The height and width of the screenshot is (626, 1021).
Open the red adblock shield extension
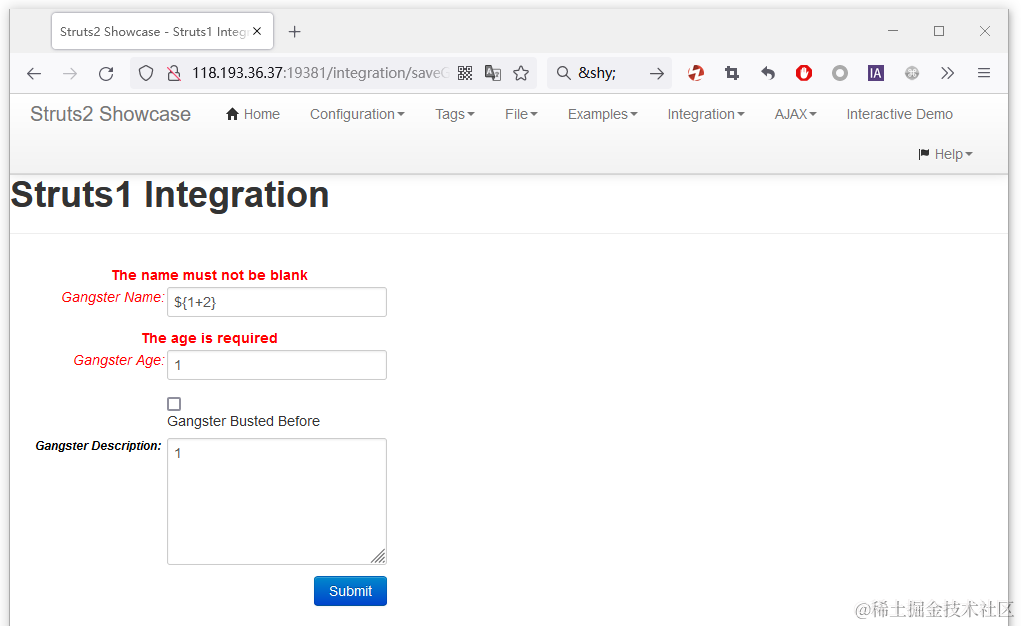[x=804, y=73]
